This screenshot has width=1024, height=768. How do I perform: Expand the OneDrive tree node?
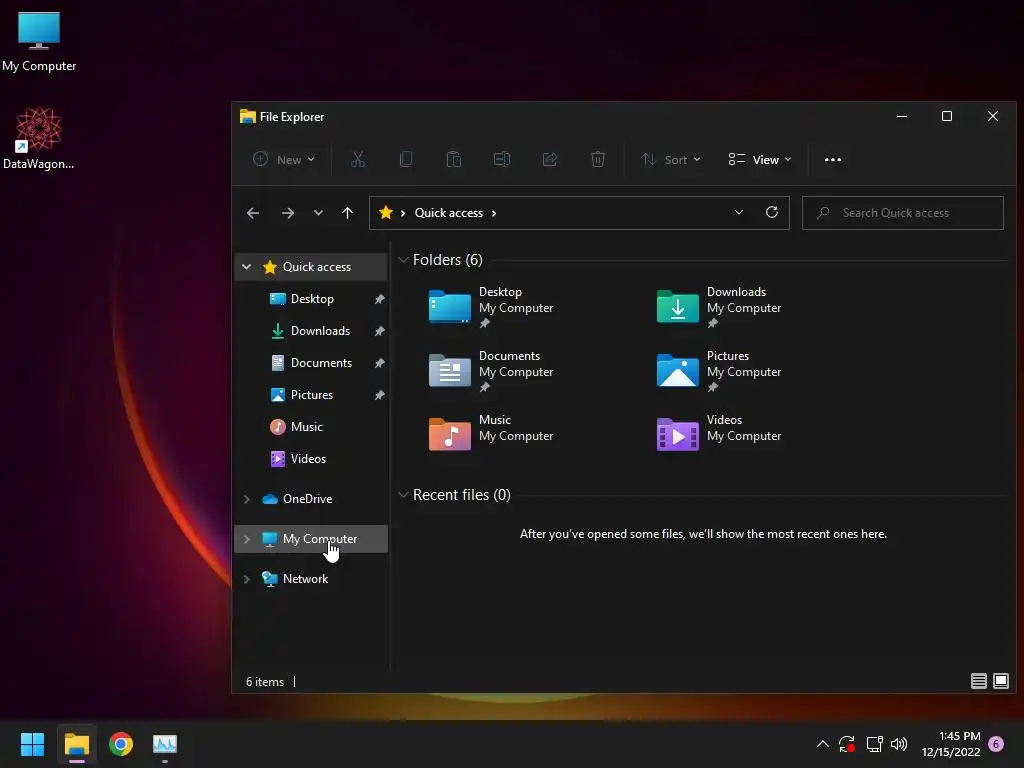[246, 499]
